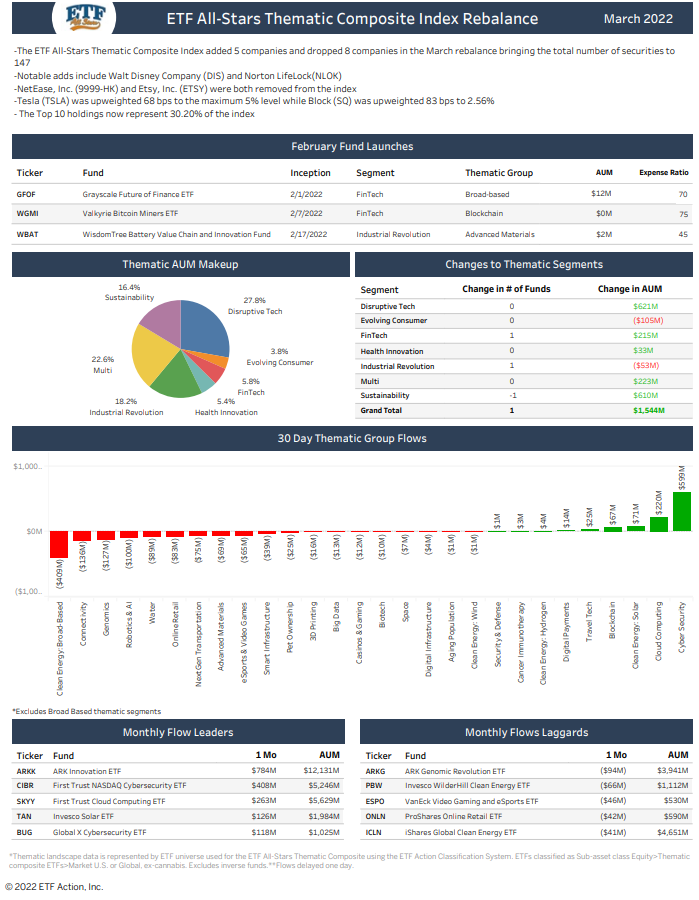Viewport: 699px width, 900px height.
Task: Click the FinTech red pie slice
Action: [211, 370]
